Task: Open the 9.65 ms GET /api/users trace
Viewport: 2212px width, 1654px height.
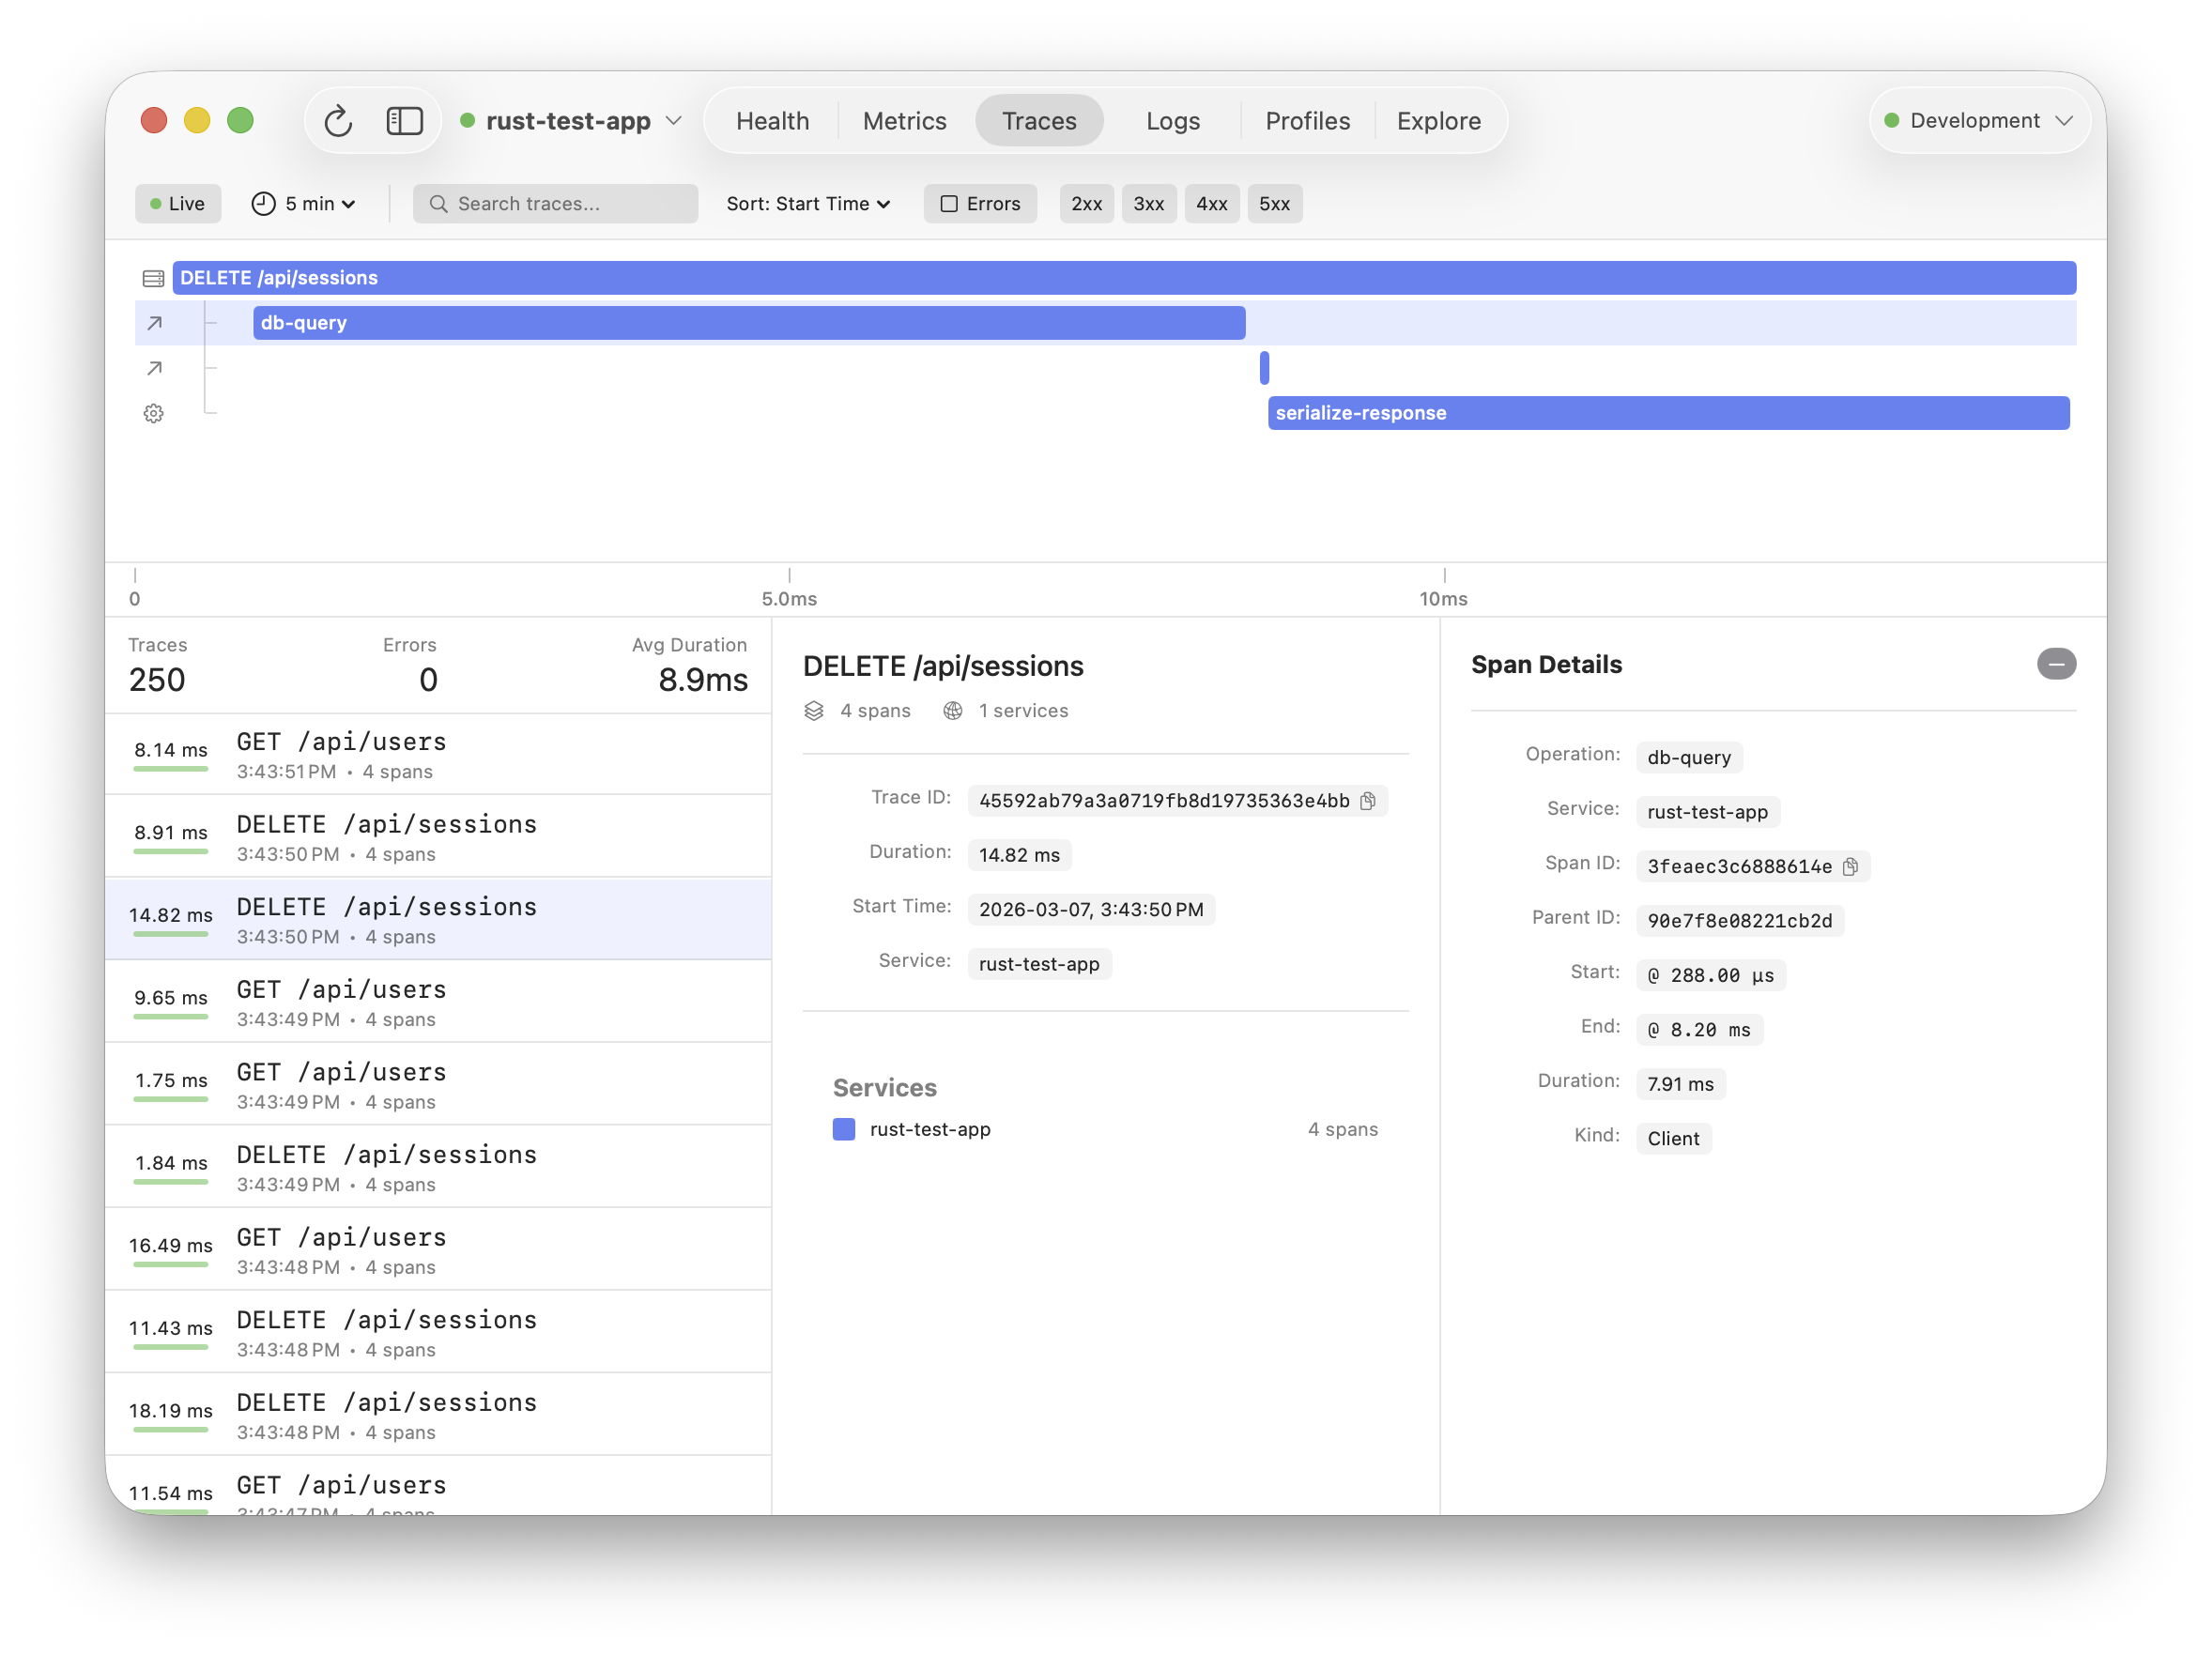Action: 438,1002
